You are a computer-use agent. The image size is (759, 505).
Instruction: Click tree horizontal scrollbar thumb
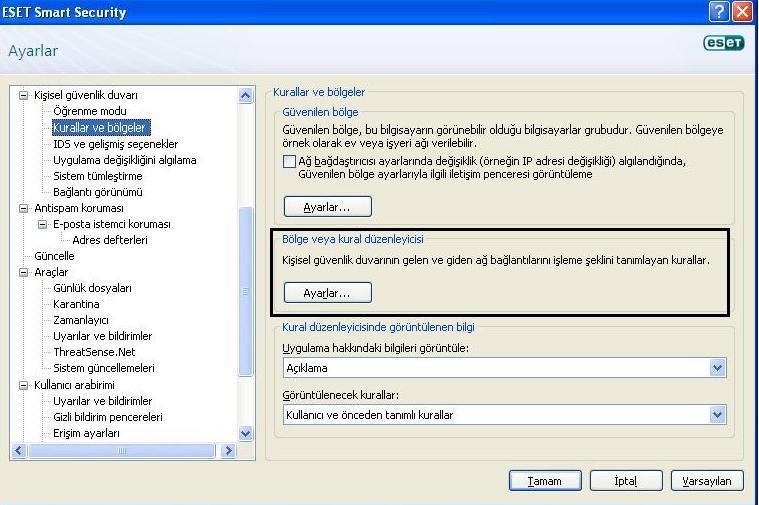tap(122, 451)
